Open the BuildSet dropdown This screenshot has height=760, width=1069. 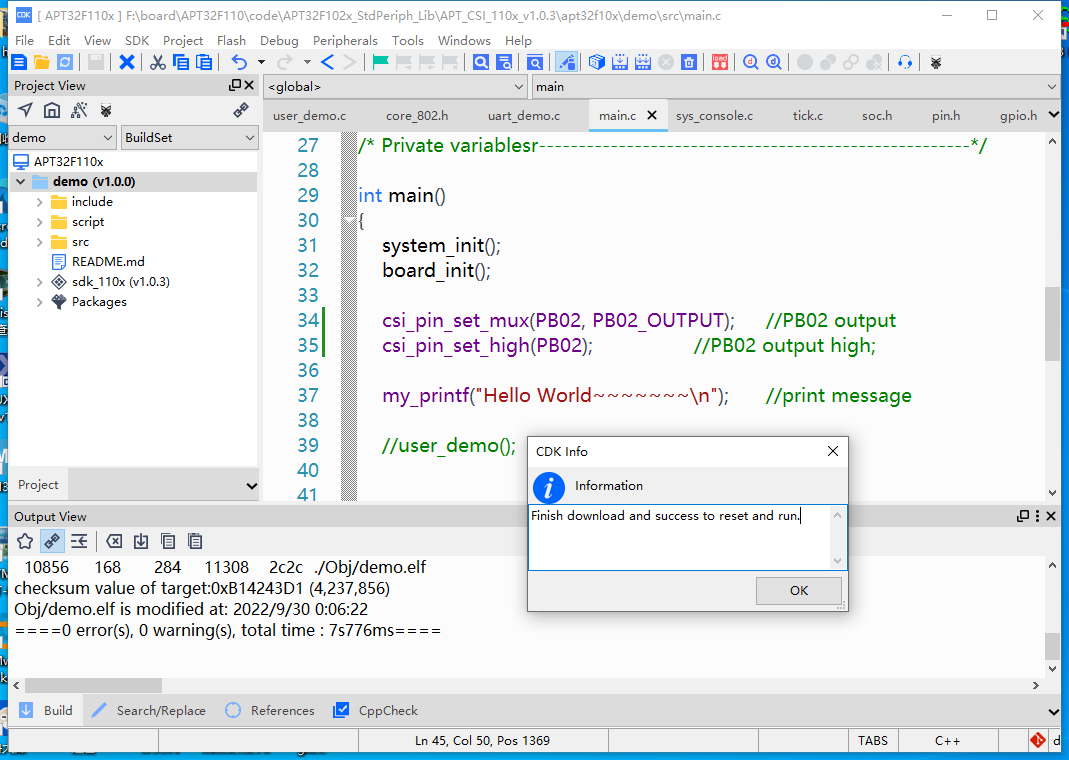coord(190,137)
